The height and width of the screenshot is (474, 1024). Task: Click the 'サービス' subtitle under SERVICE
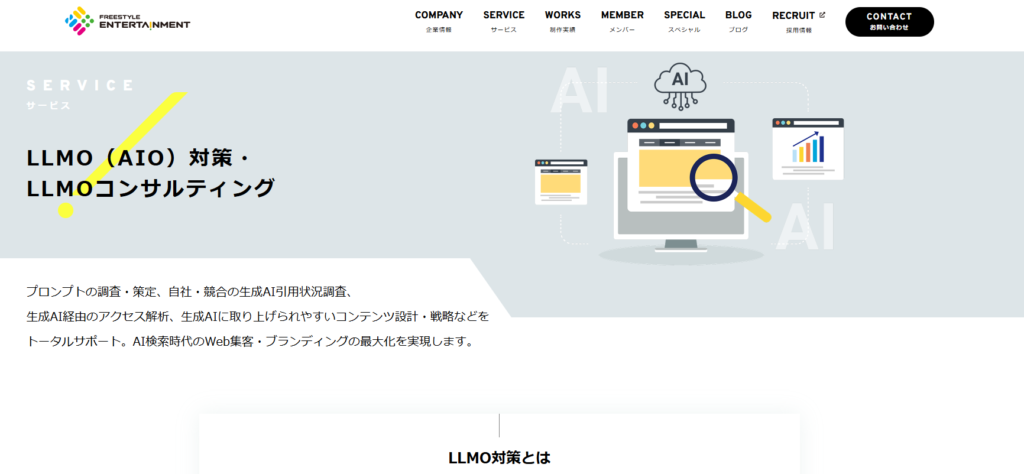[48, 105]
